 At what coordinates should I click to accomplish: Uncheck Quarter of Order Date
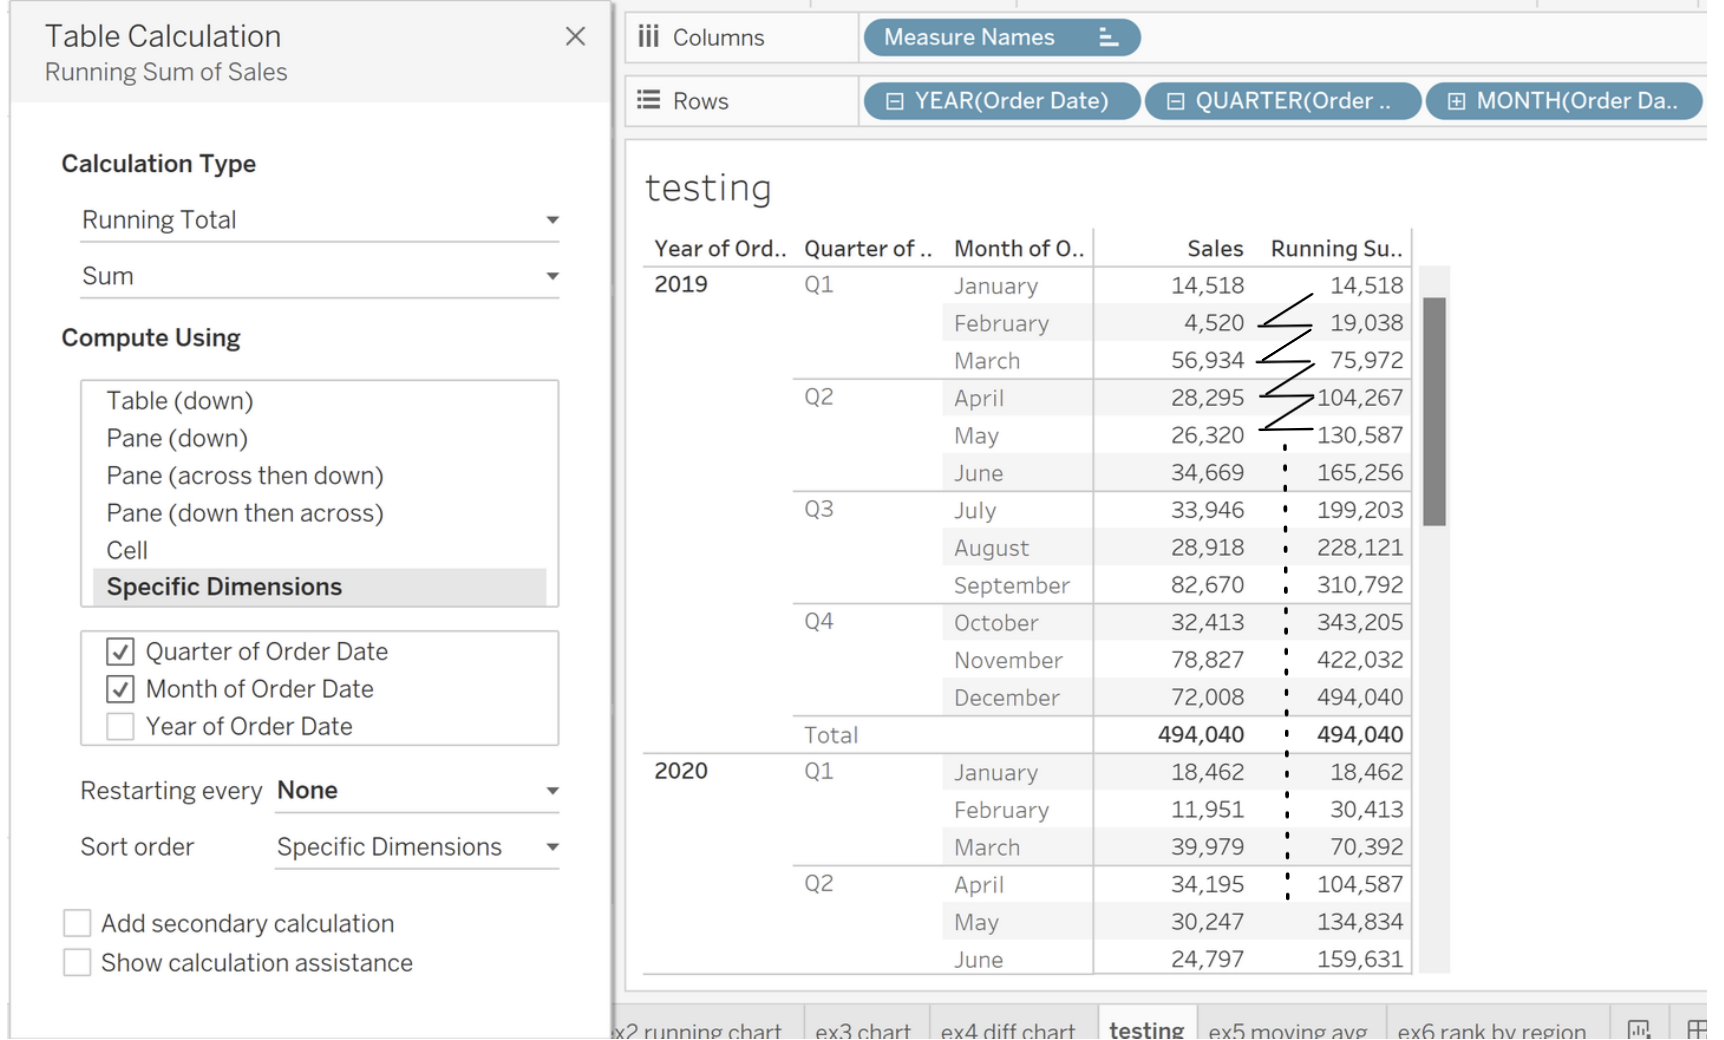pos(121,652)
